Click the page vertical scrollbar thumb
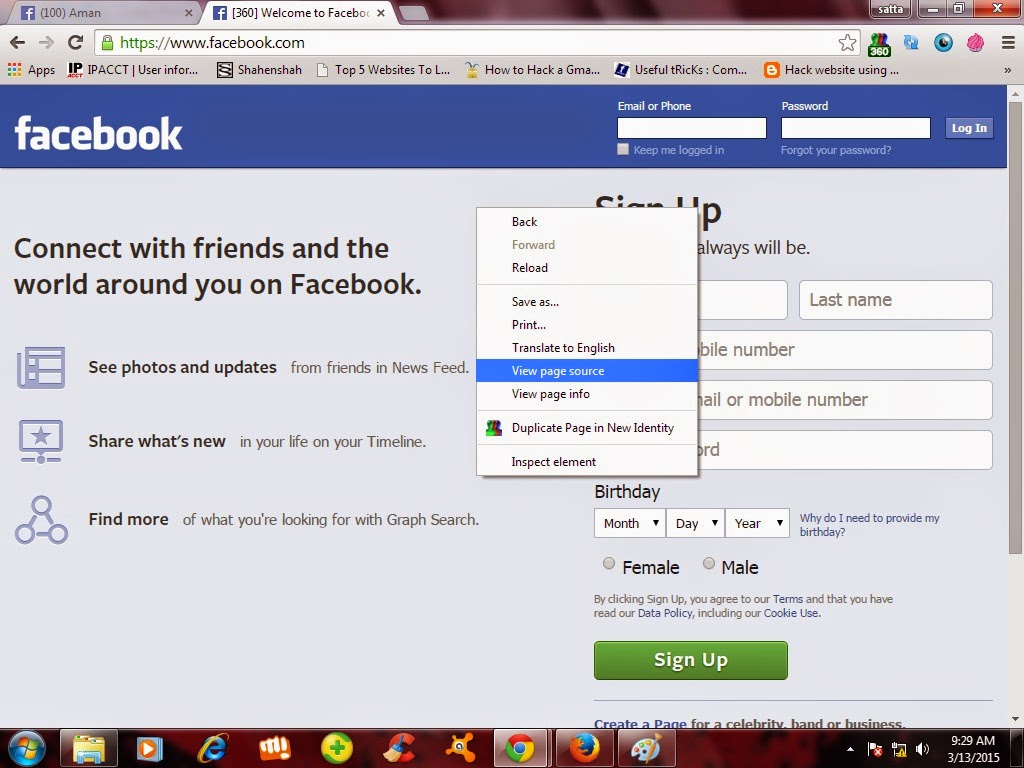Image resolution: width=1024 pixels, height=768 pixels. point(1015,327)
